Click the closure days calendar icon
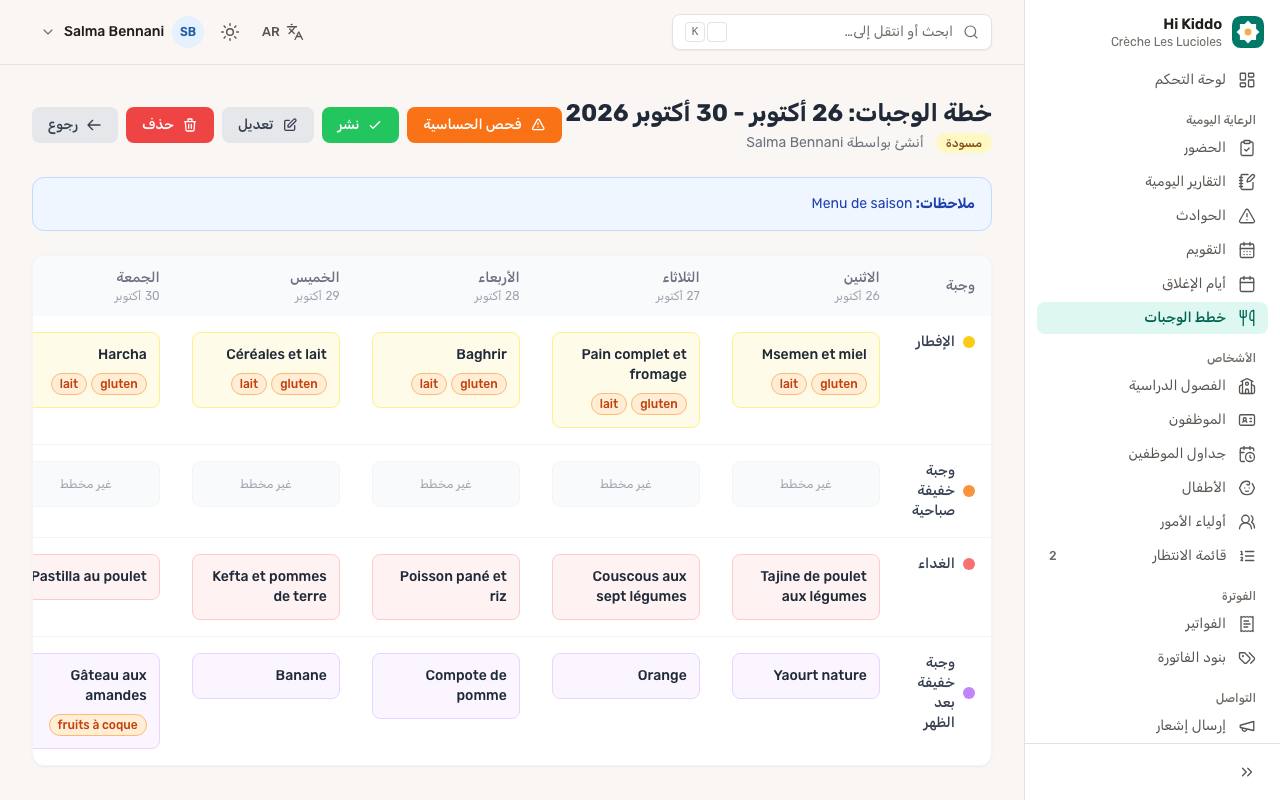This screenshot has width=1280, height=800. click(x=1247, y=284)
